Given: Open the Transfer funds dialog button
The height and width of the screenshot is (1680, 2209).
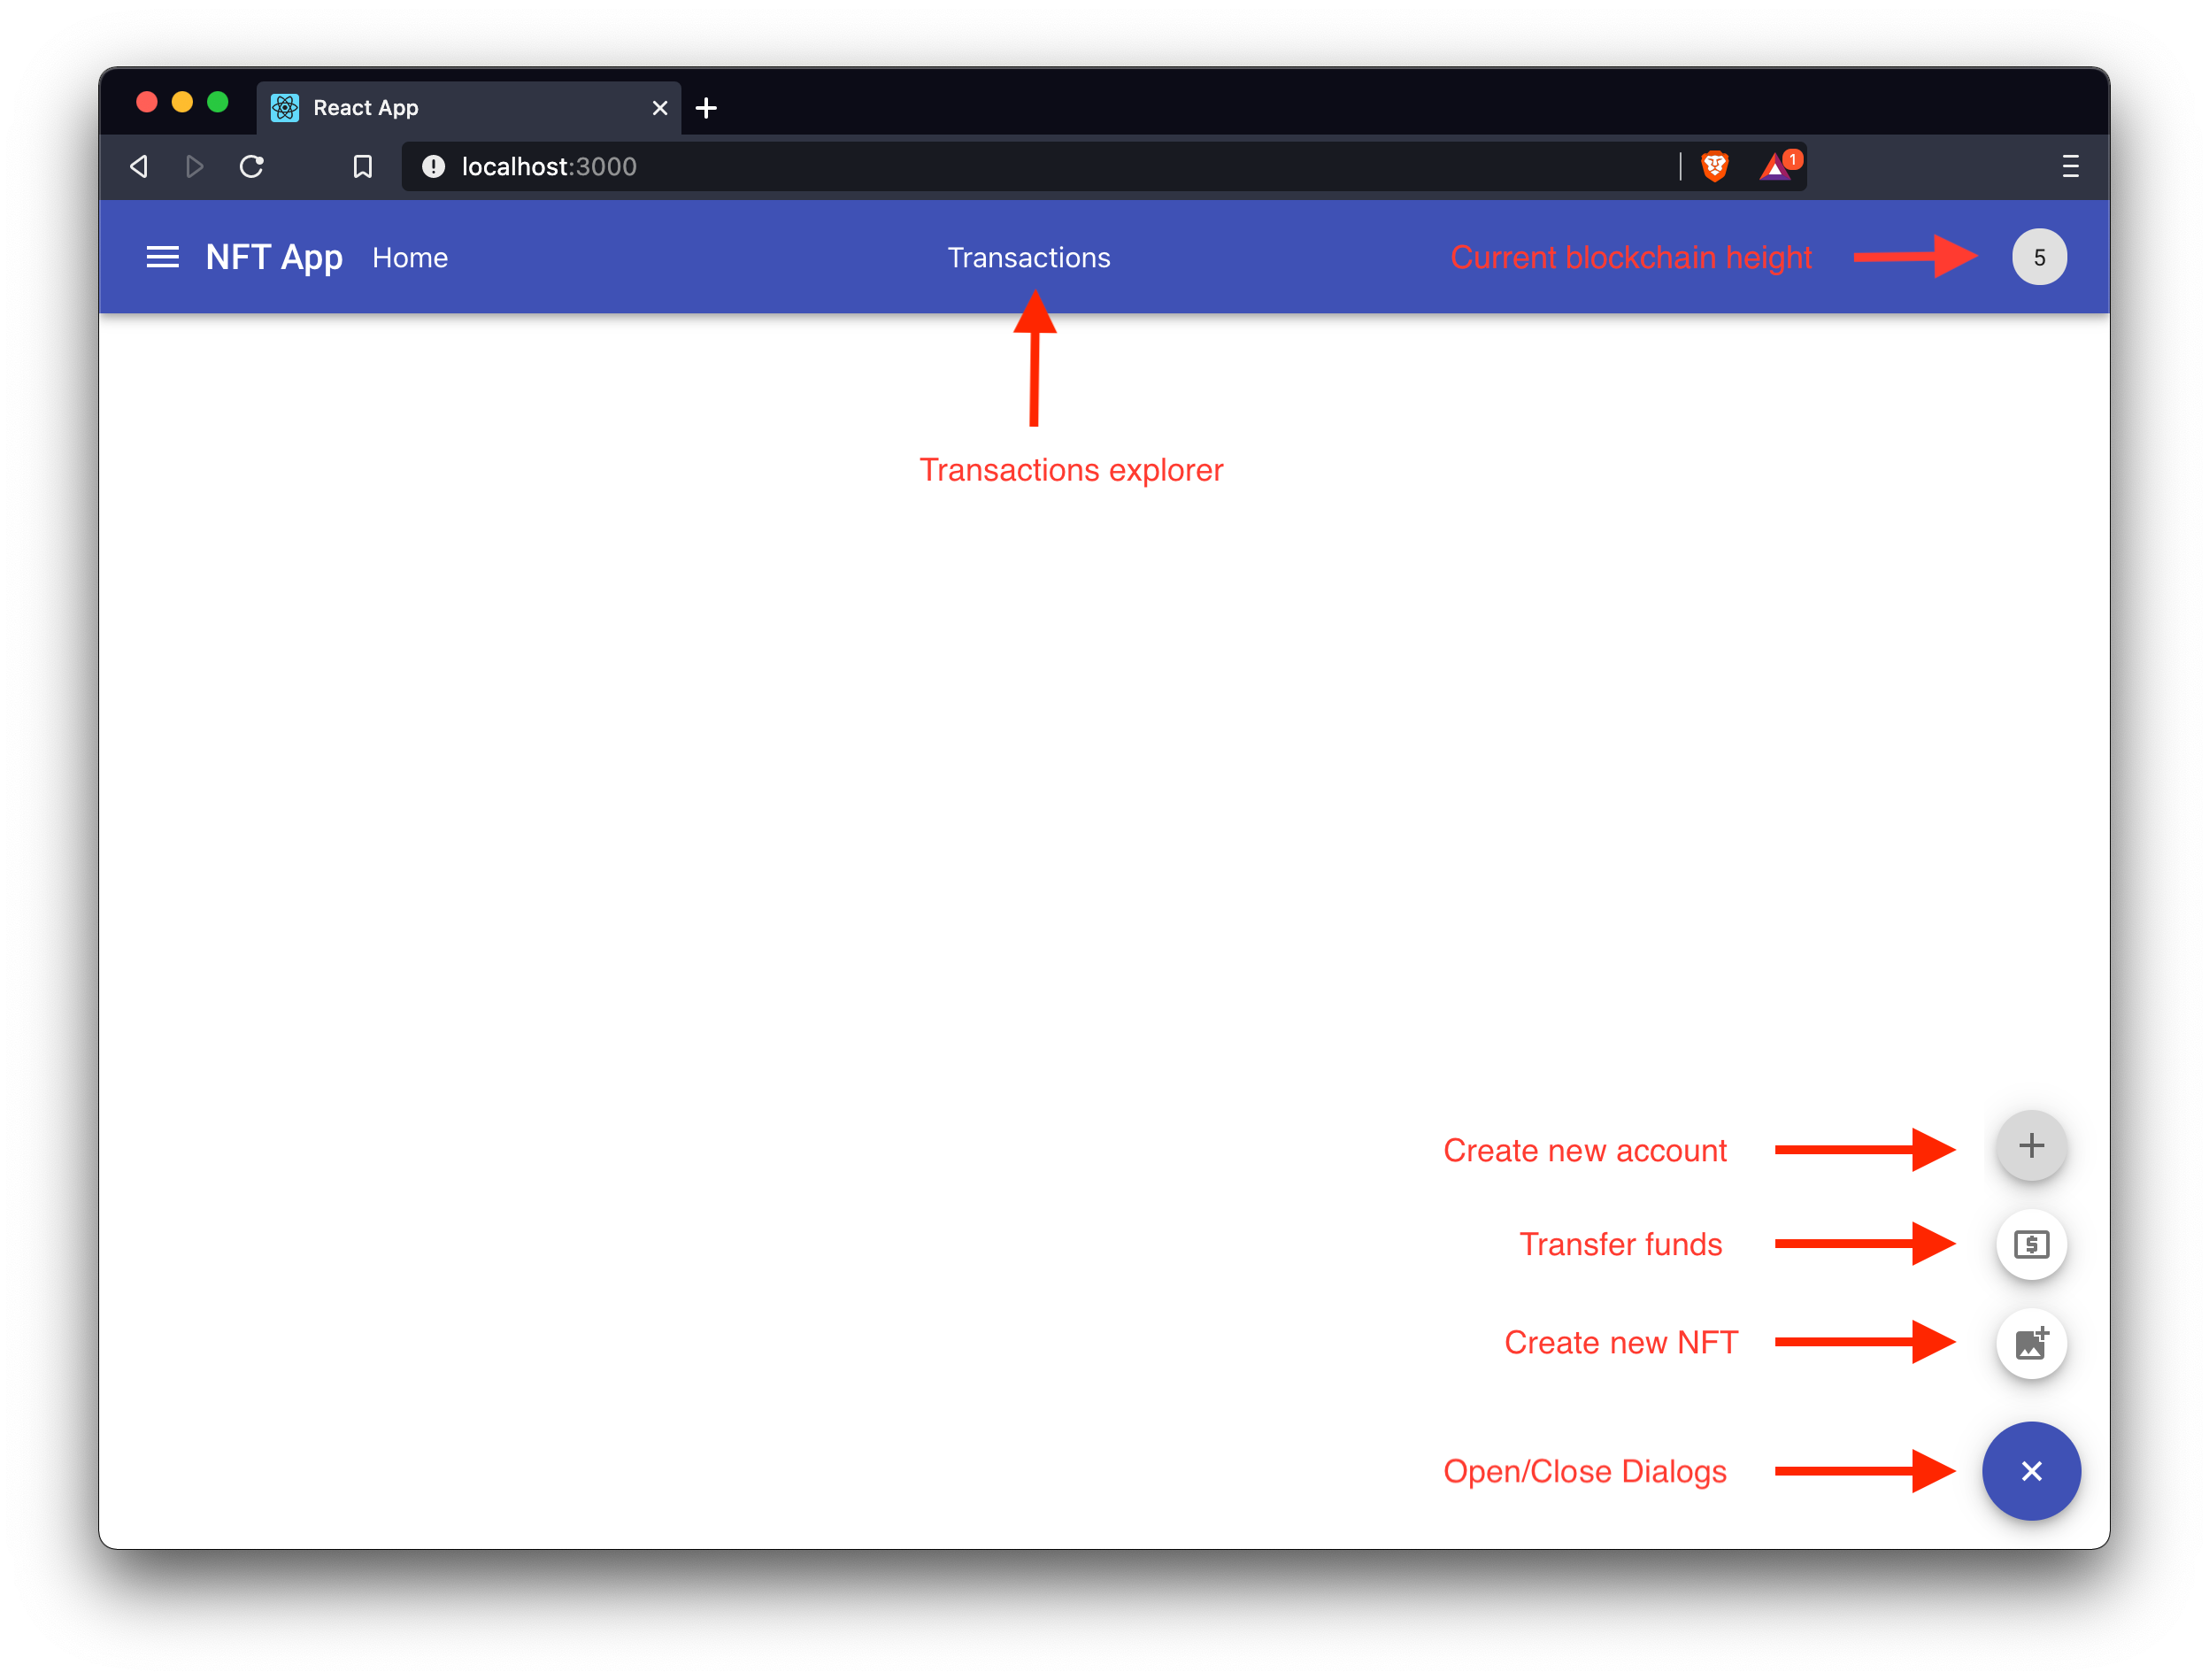Looking at the screenshot, I should pos(2030,1245).
